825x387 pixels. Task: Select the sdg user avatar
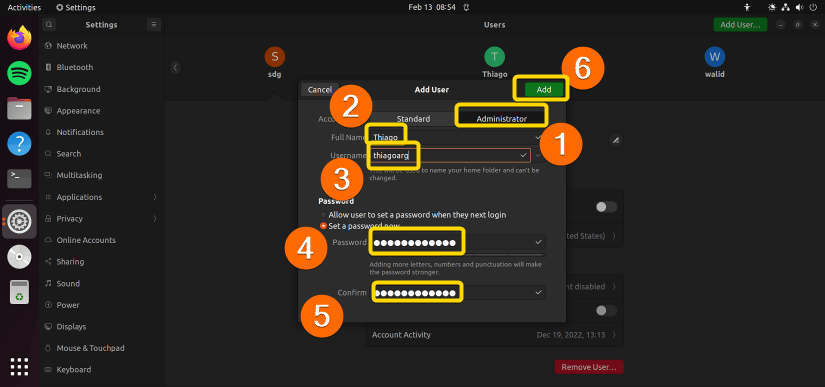[x=275, y=56]
